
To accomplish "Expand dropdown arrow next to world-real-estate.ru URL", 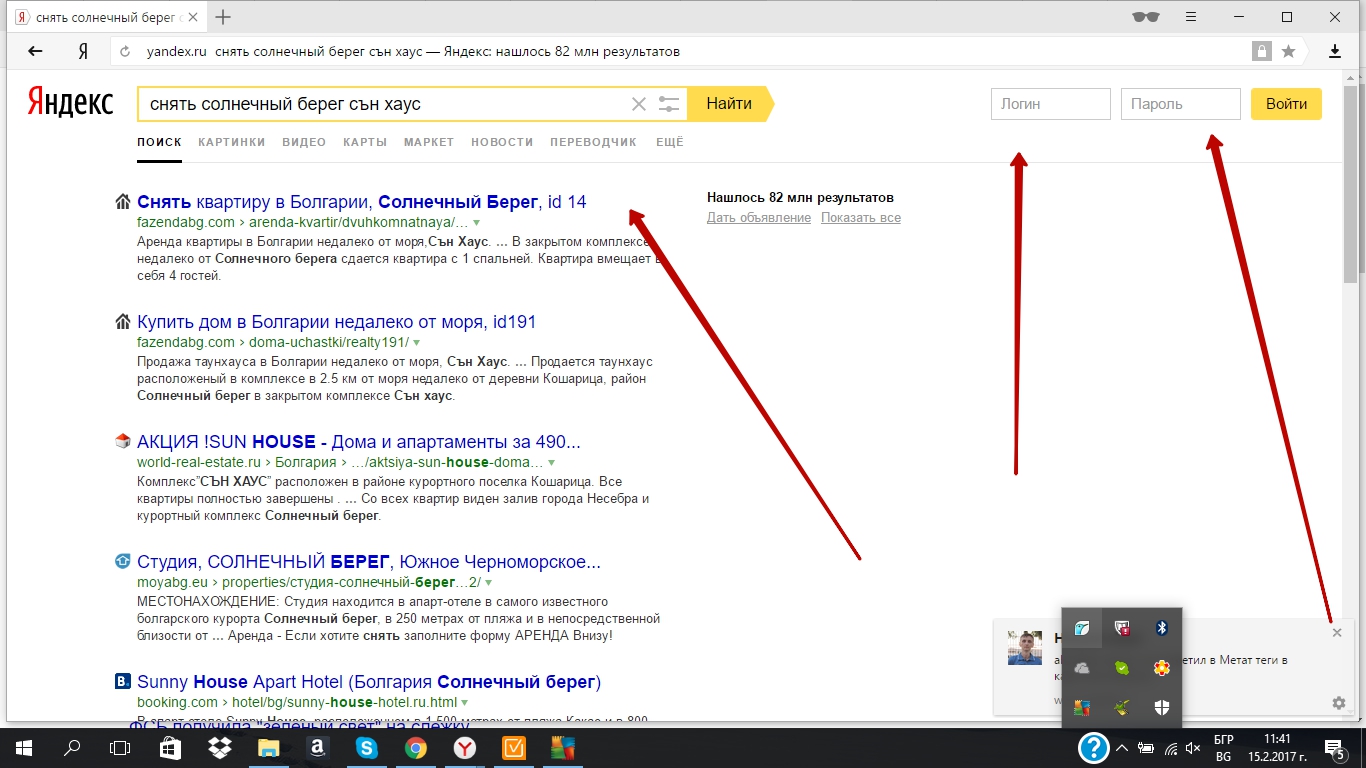I will [x=551, y=462].
